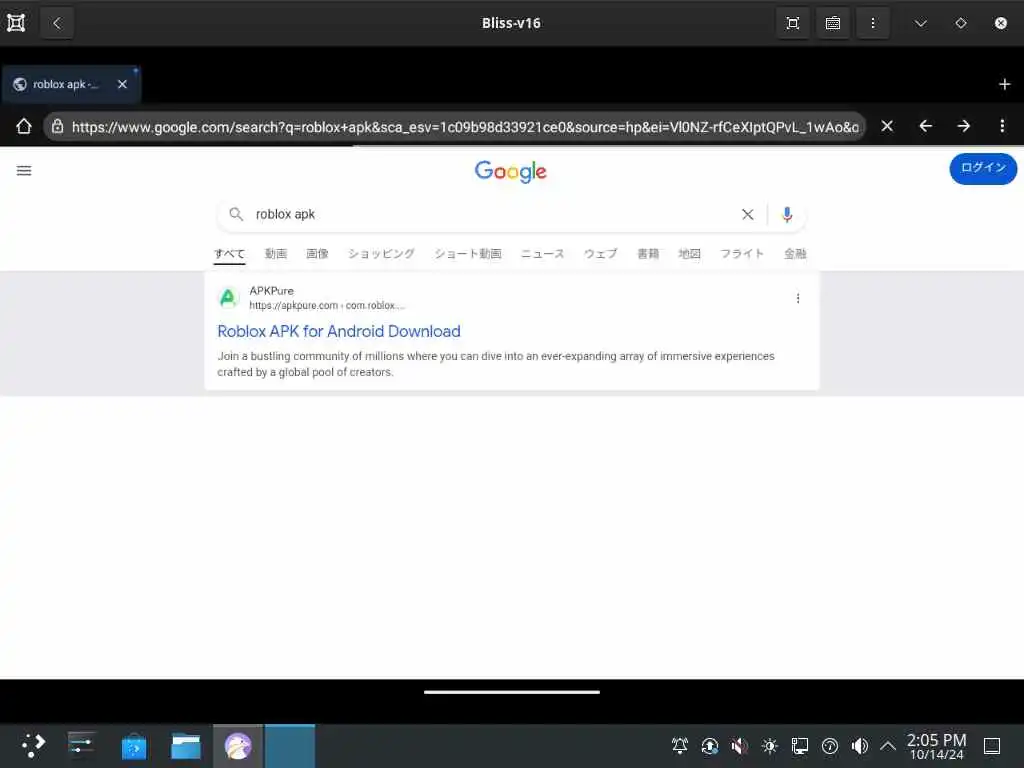Switch to the ウェブ web tab
Screen dimensions: 1024x768
click(x=600, y=253)
